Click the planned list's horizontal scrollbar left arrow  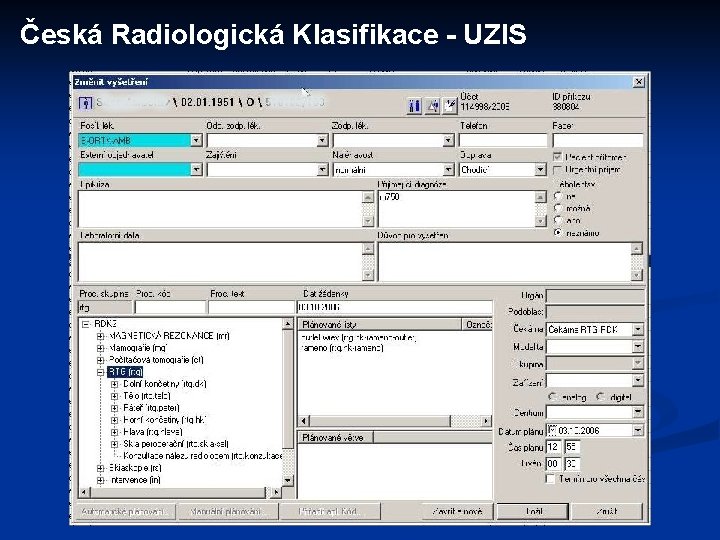pyautogui.click(x=304, y=421)
